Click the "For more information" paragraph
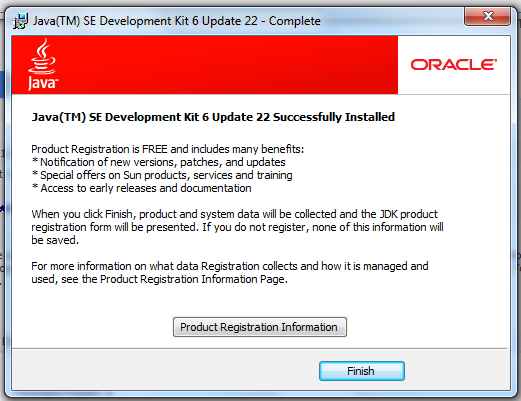This screenshot has height=401, width=521. pyautogui.click(x=230, y=272)
